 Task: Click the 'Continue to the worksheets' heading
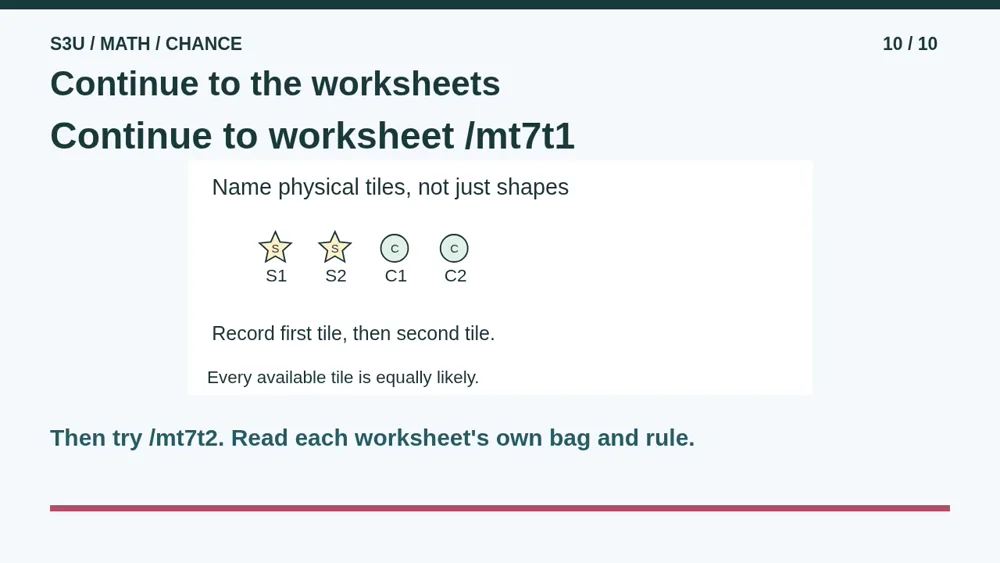275,84
